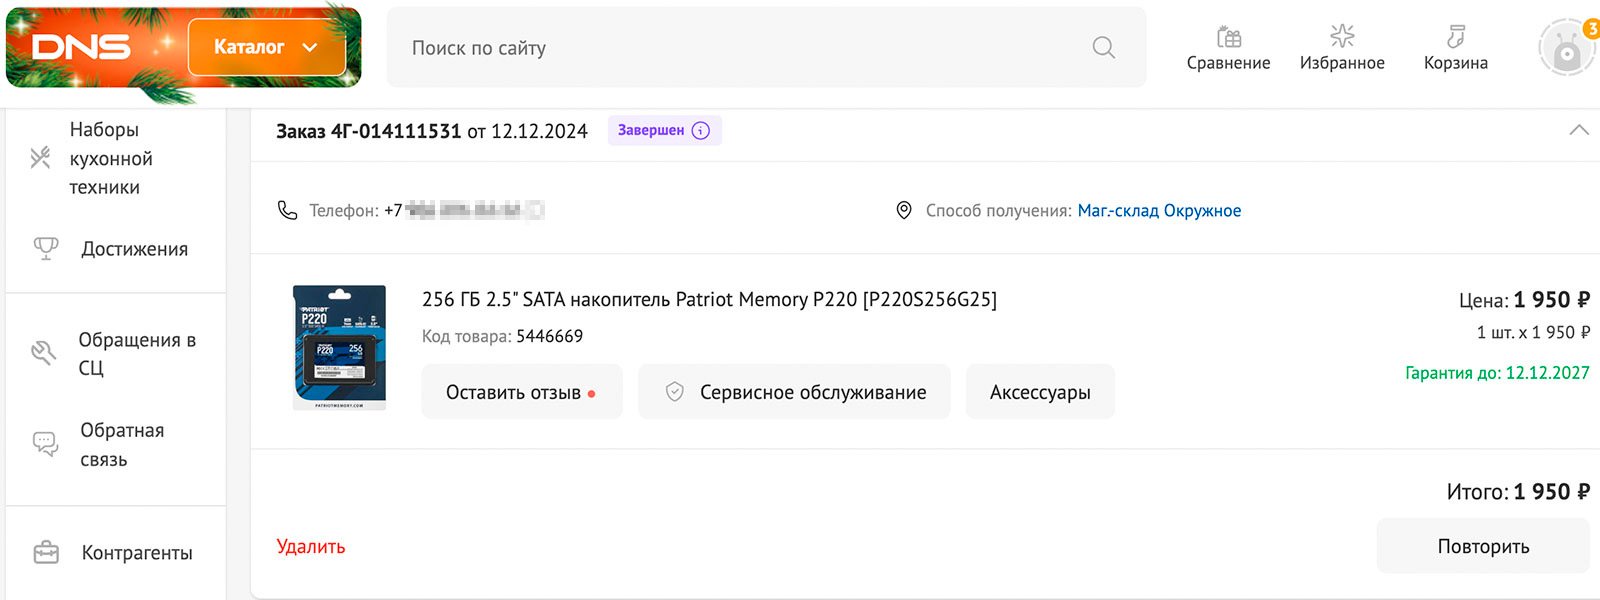
Task: Click the DNS logo
Action: point(82,47)
